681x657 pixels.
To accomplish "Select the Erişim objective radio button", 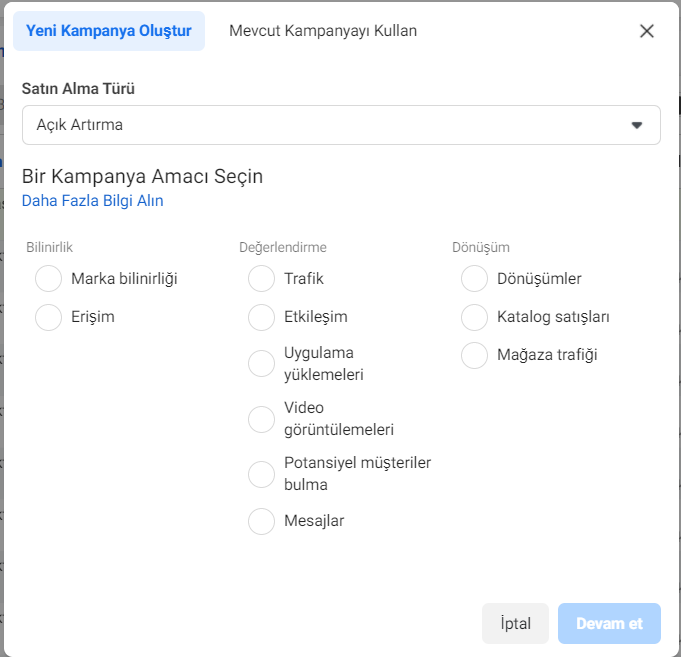I will (x=49, y=317).
